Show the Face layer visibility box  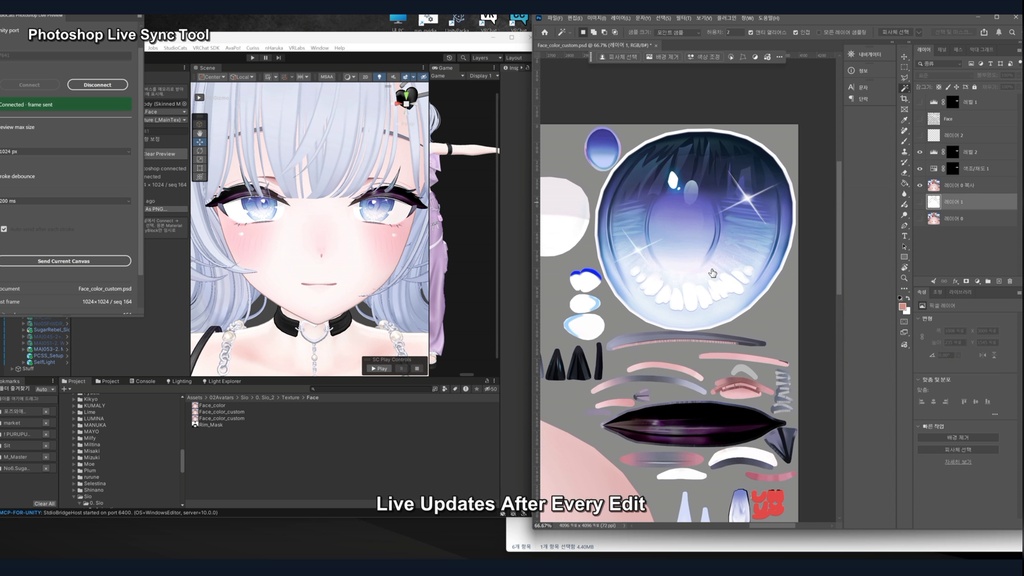[920, 119]
